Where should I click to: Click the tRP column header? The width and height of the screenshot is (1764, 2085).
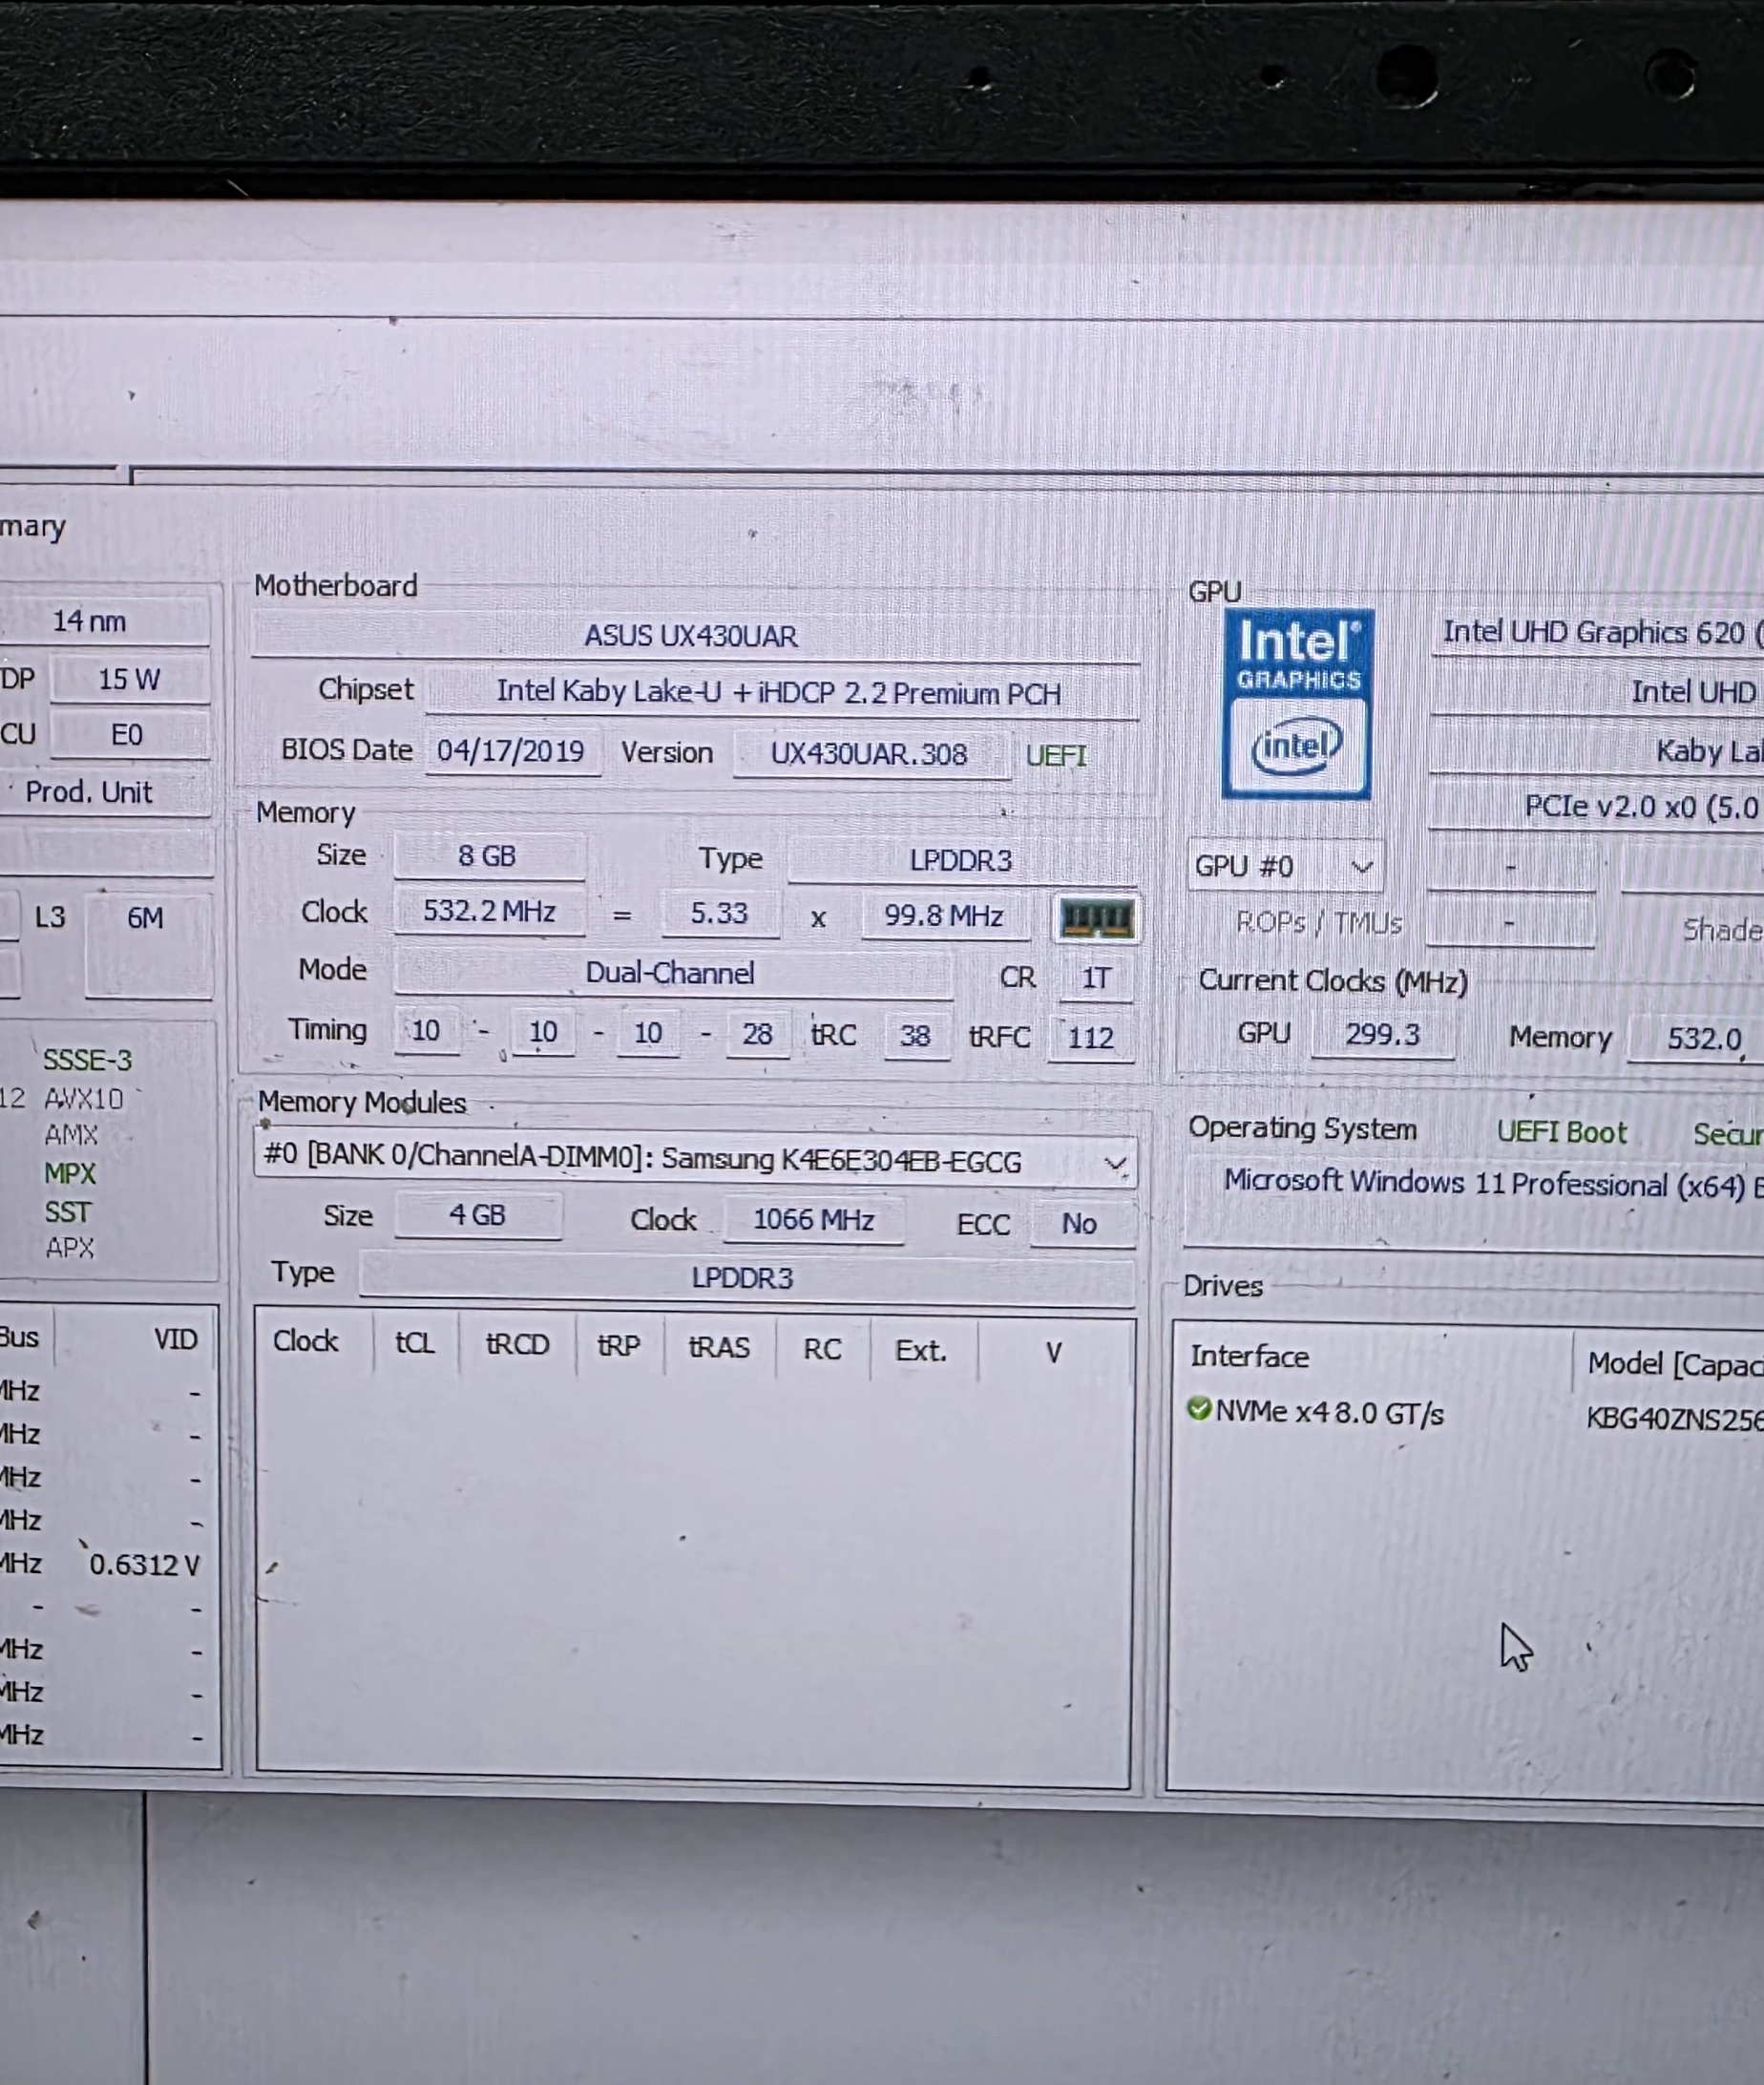pyautogui.click(x=619, y=1346)
